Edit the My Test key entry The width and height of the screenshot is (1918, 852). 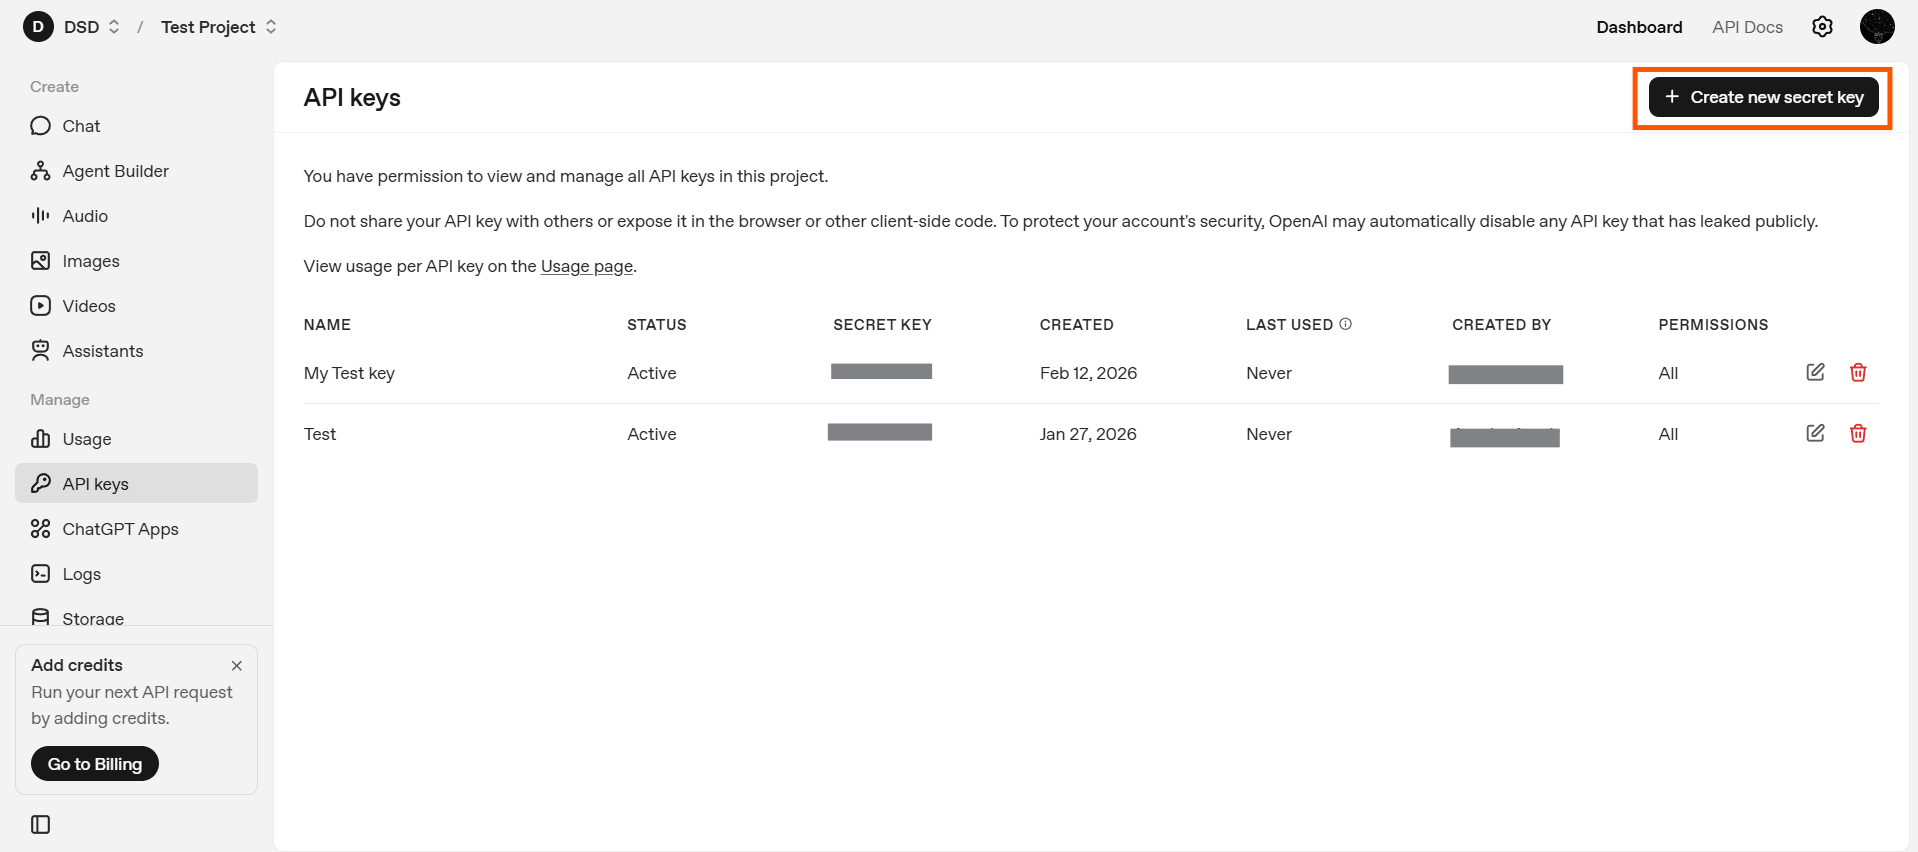[x=1815, y=372]
